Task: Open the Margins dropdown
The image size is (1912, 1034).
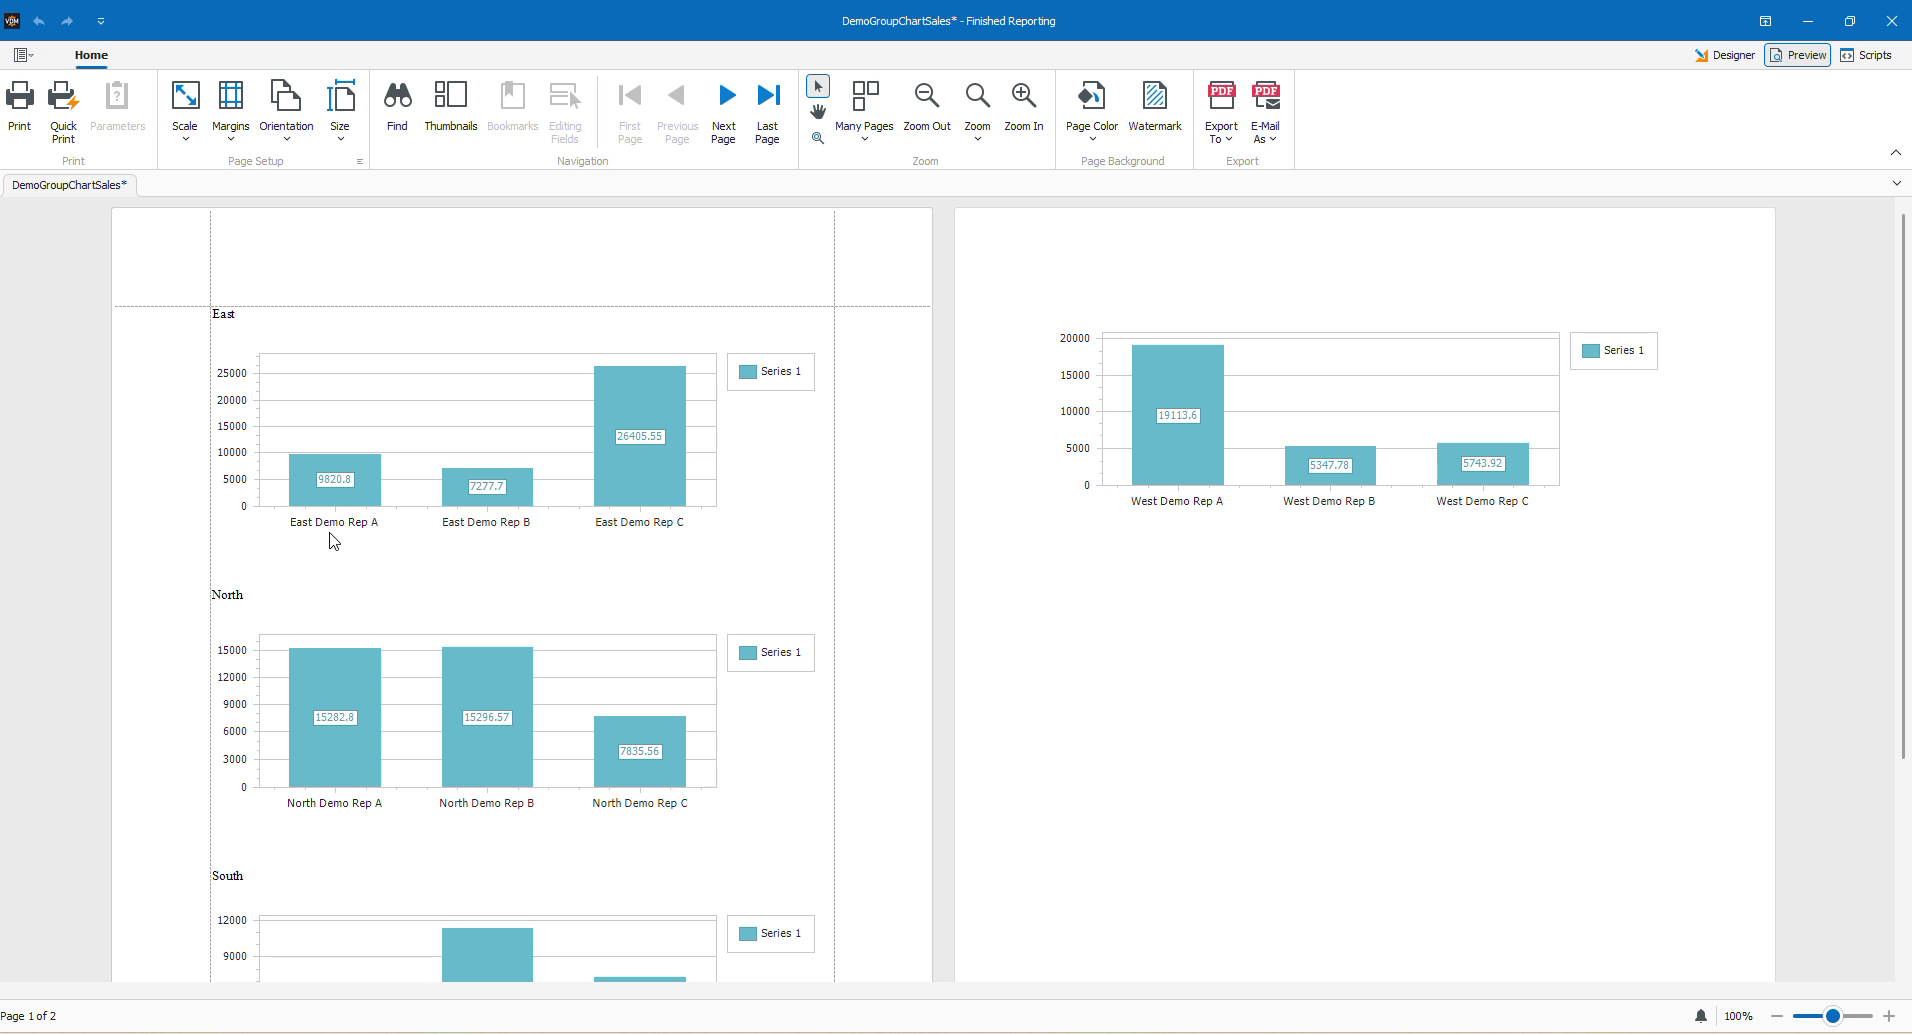Action: (x=230, y=112)
